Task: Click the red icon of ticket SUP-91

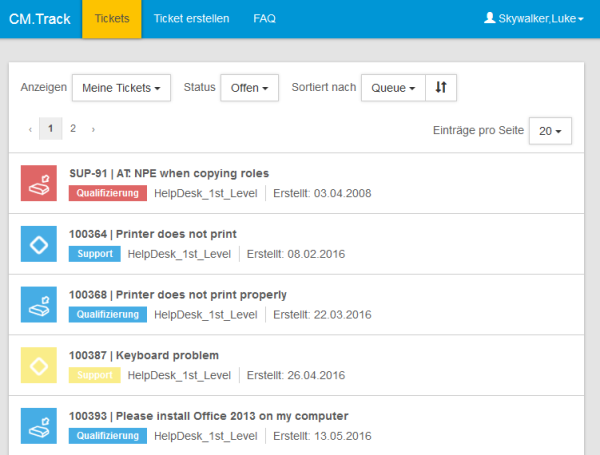Action: click(x=39, y=183)
